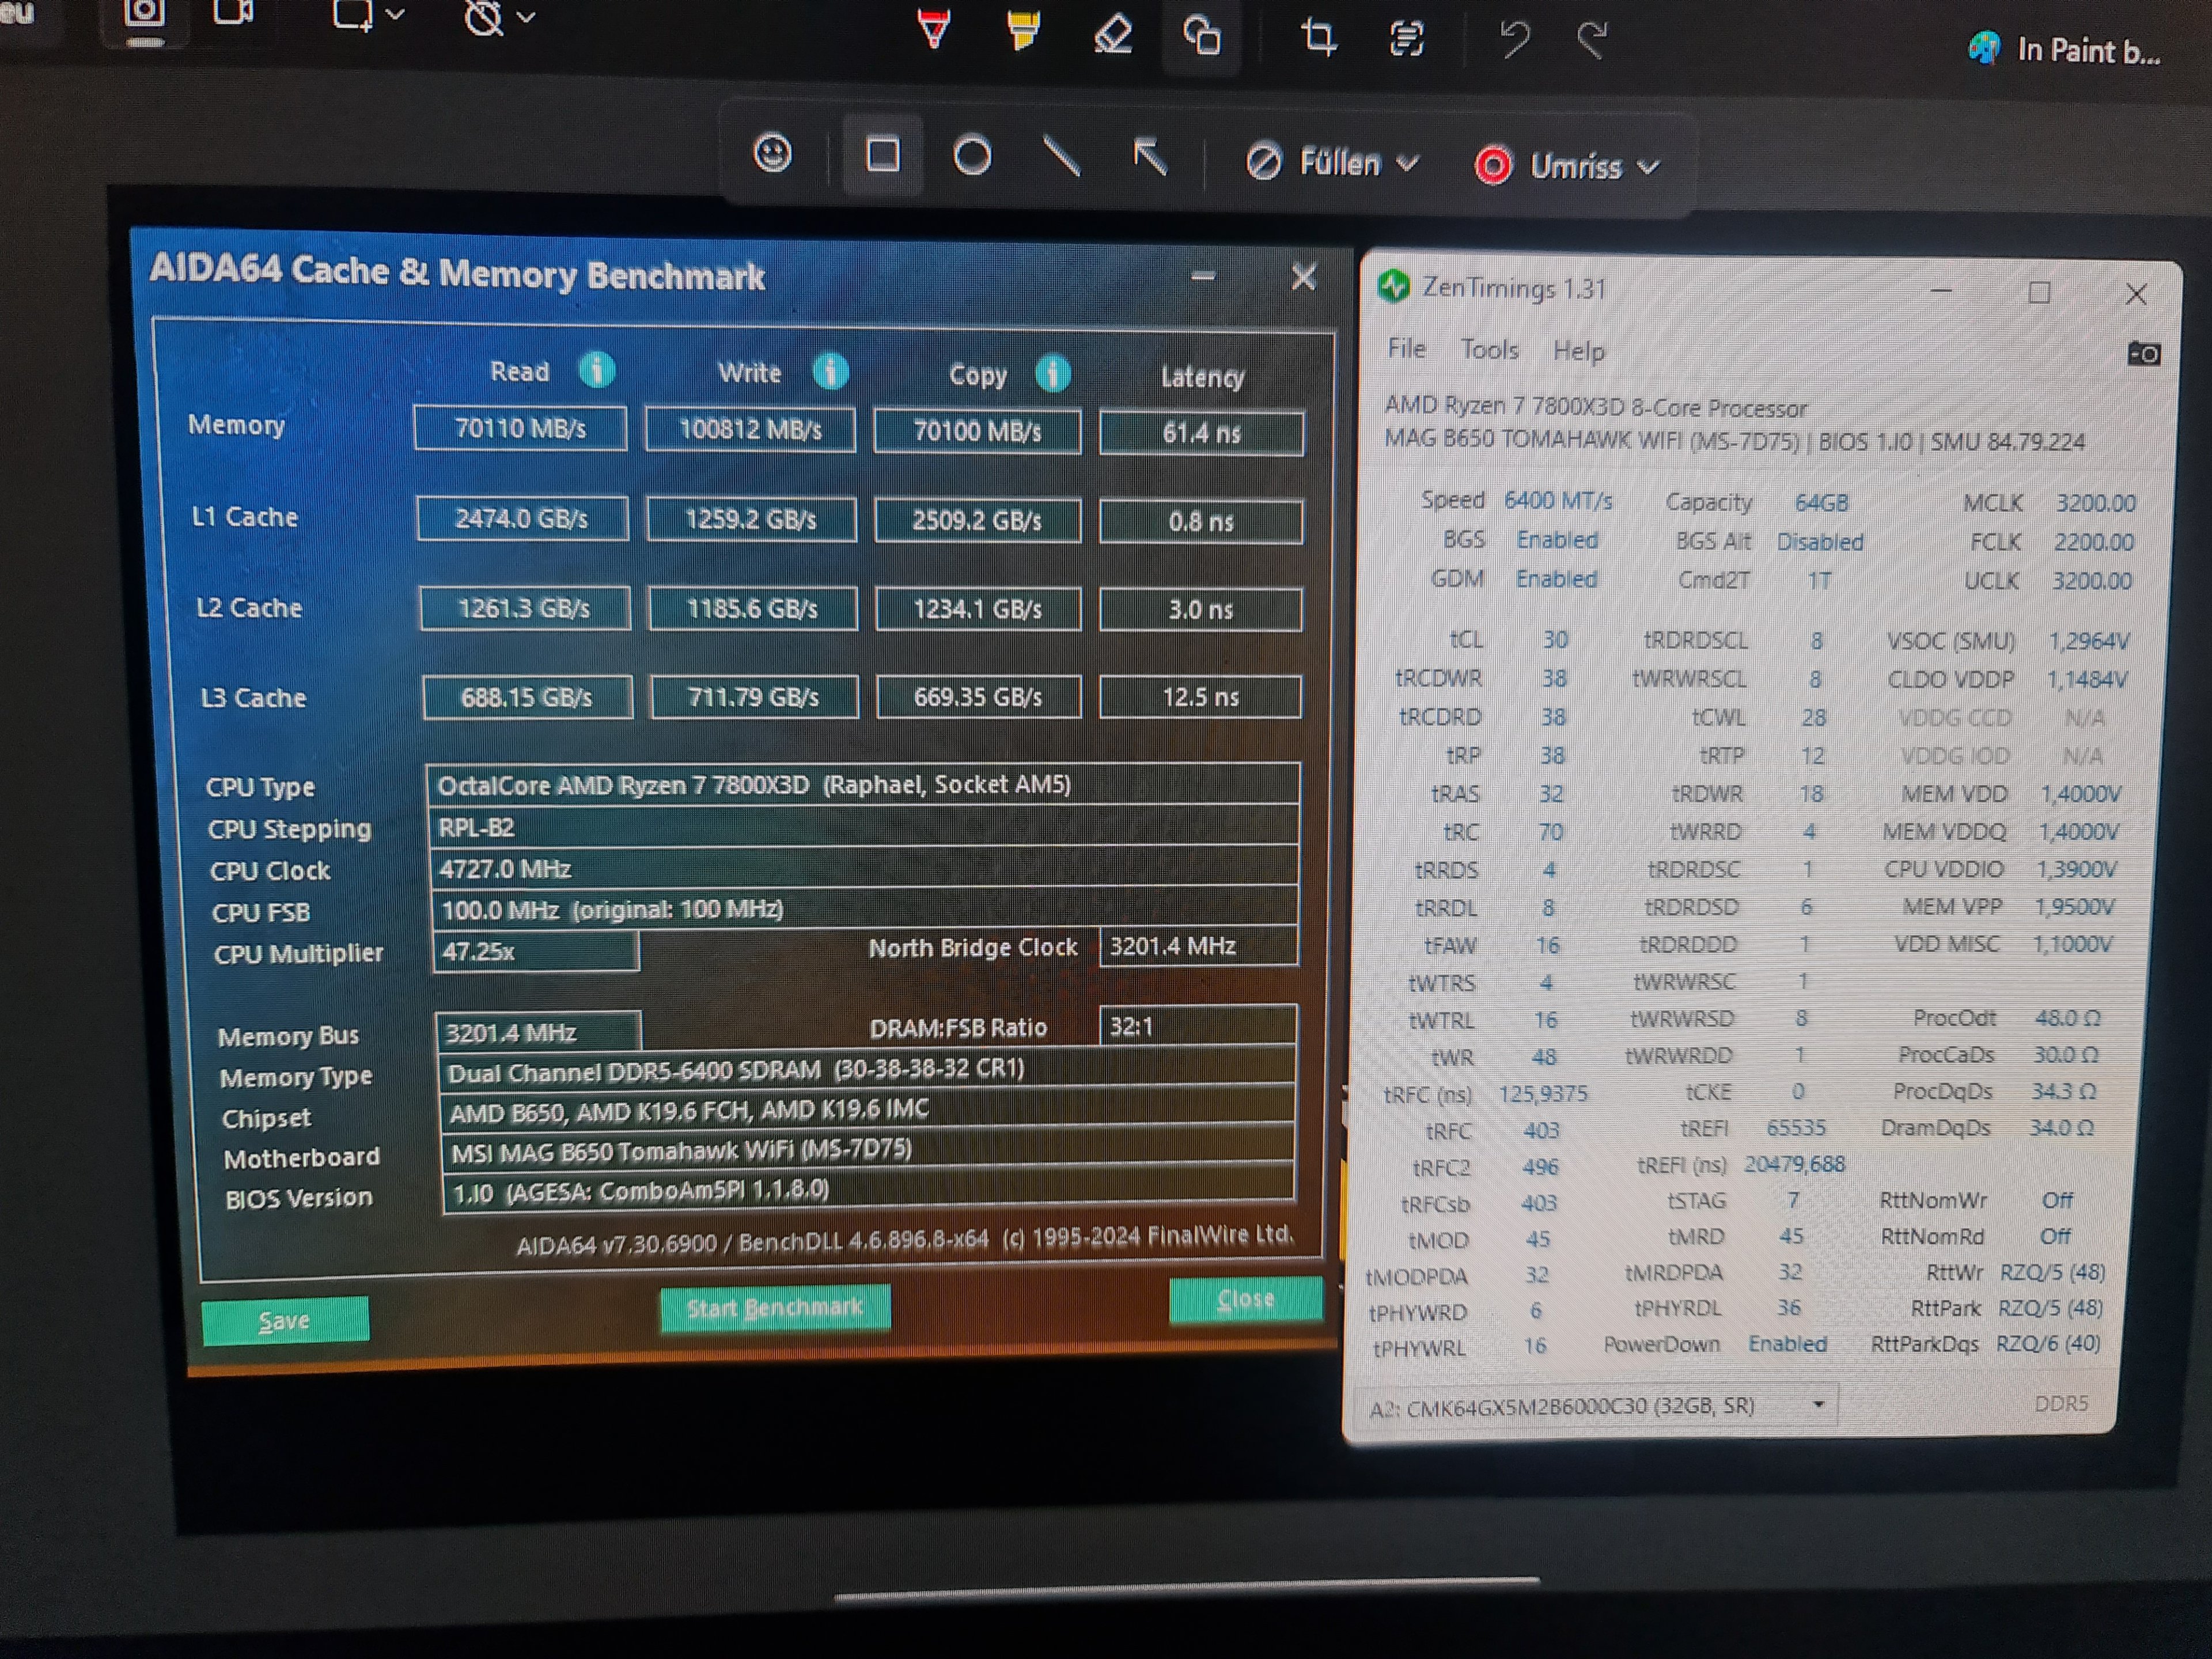The width and height of the screenshot is (2212, 1659).
Task: Click the text actions scan icon
Action: click(x=1406, y=39)
